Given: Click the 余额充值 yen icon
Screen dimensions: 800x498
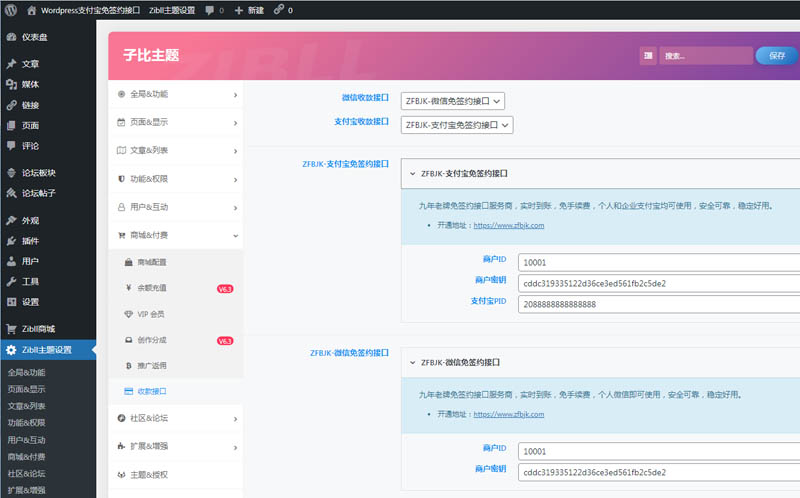Looking at the screenshot, I should [x=129, y=288].
